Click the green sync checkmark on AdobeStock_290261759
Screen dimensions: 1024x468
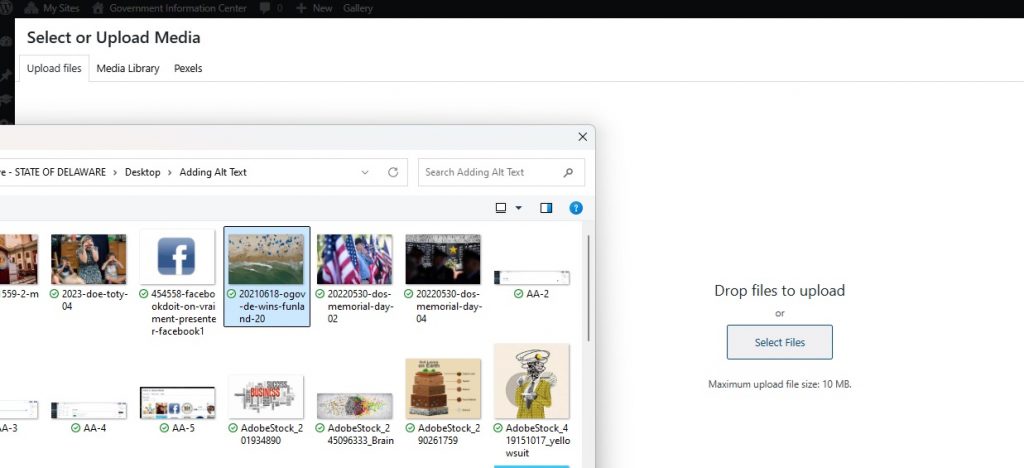(x=409, y=428)
